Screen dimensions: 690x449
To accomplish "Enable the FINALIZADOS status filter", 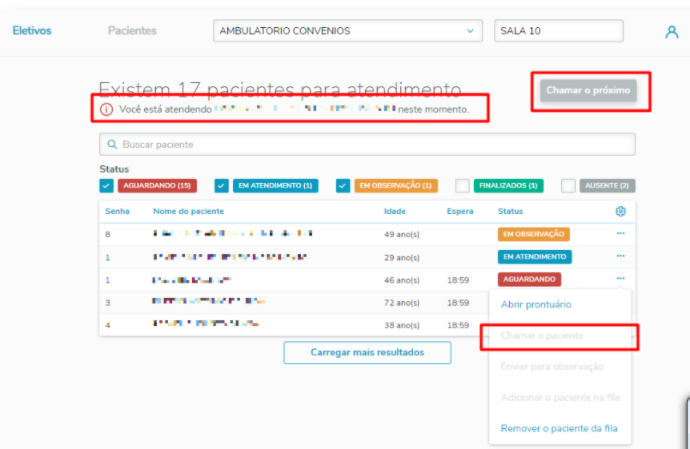I will pyautogui.click(x=462, y=186).
